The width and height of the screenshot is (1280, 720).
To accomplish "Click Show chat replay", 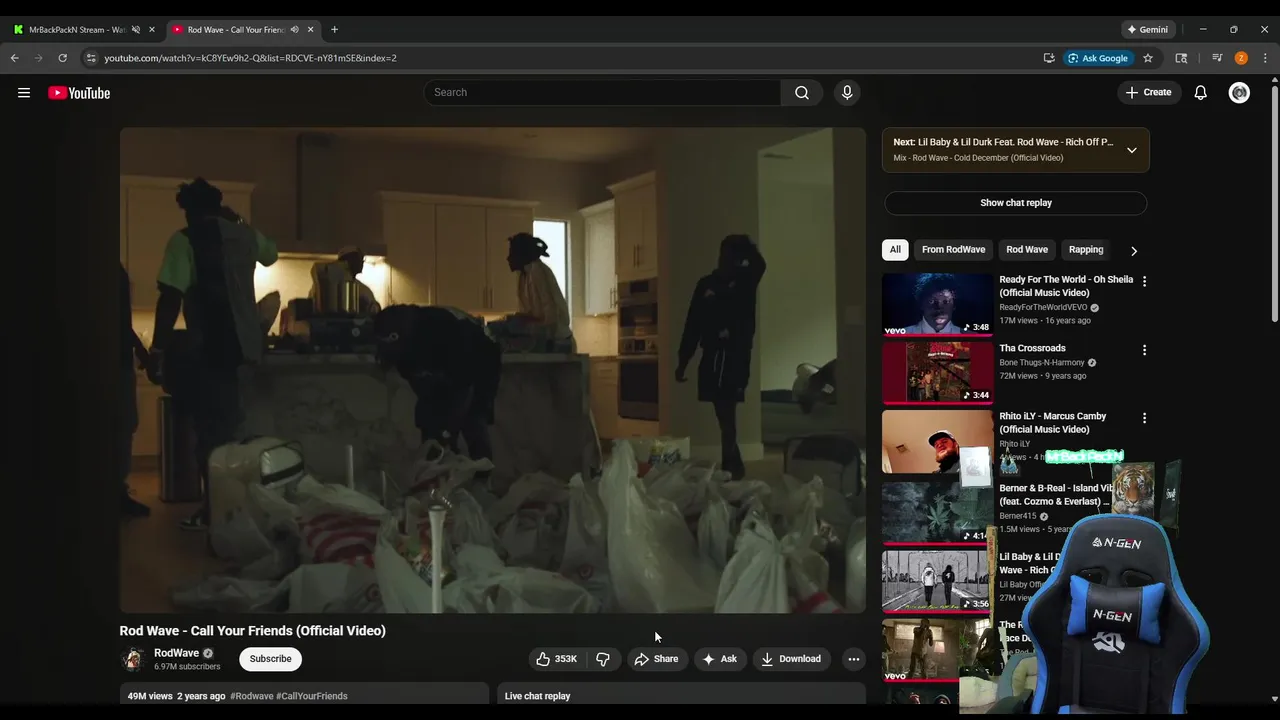I will click(x=1015, y=203).
